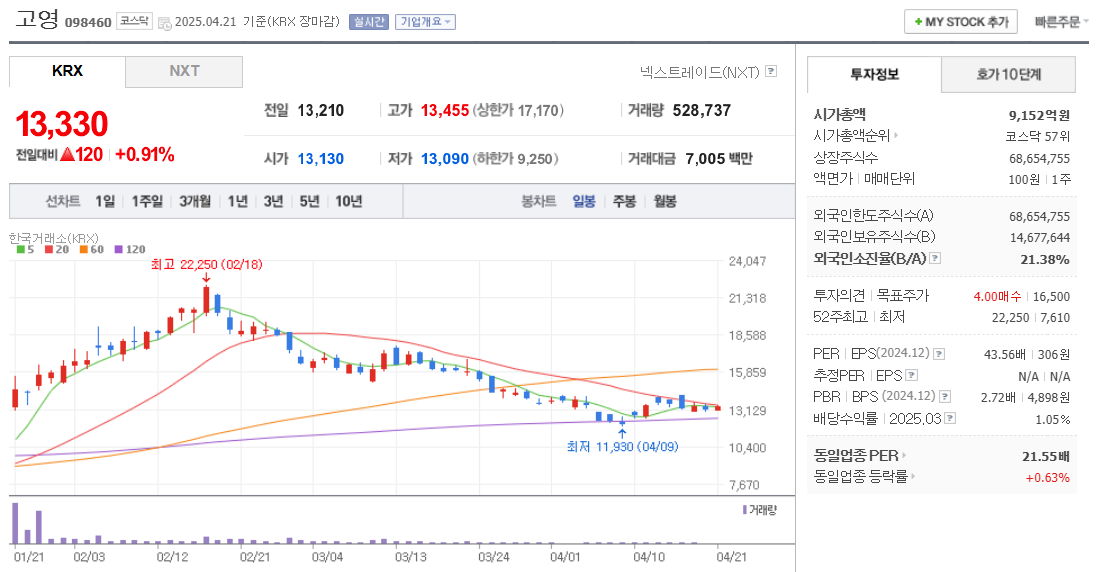Select the 월봉 candlestick chart

(x=665, y=202)
